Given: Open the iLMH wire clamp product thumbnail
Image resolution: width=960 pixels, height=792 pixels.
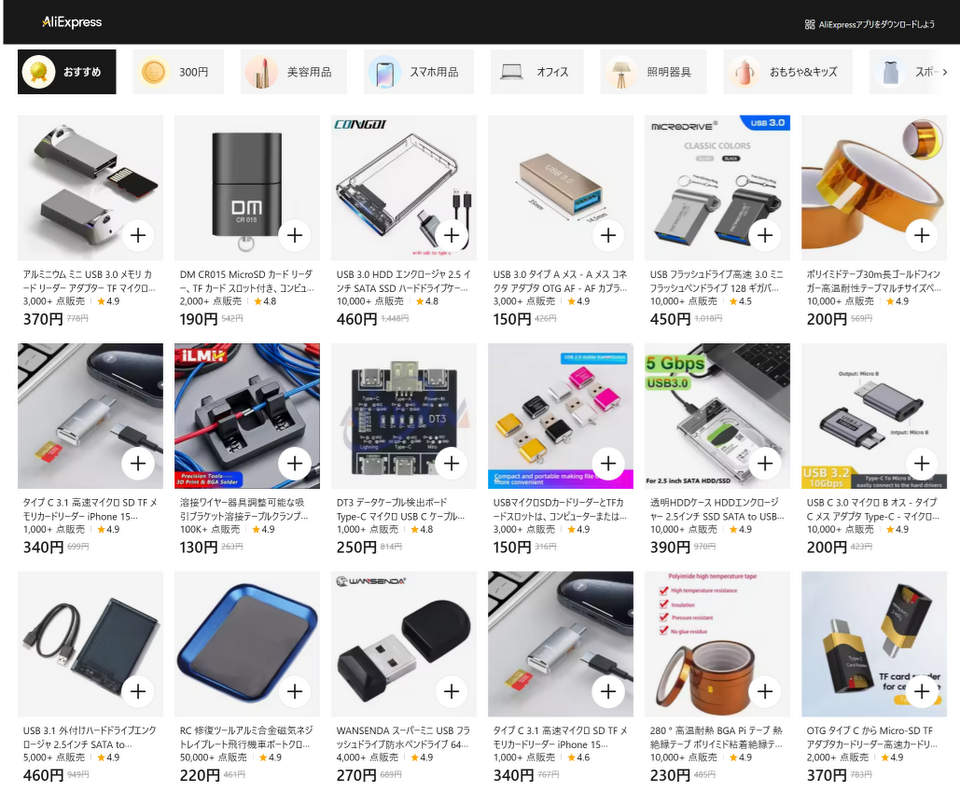Looking at the screenshot, I should [247, 416].
